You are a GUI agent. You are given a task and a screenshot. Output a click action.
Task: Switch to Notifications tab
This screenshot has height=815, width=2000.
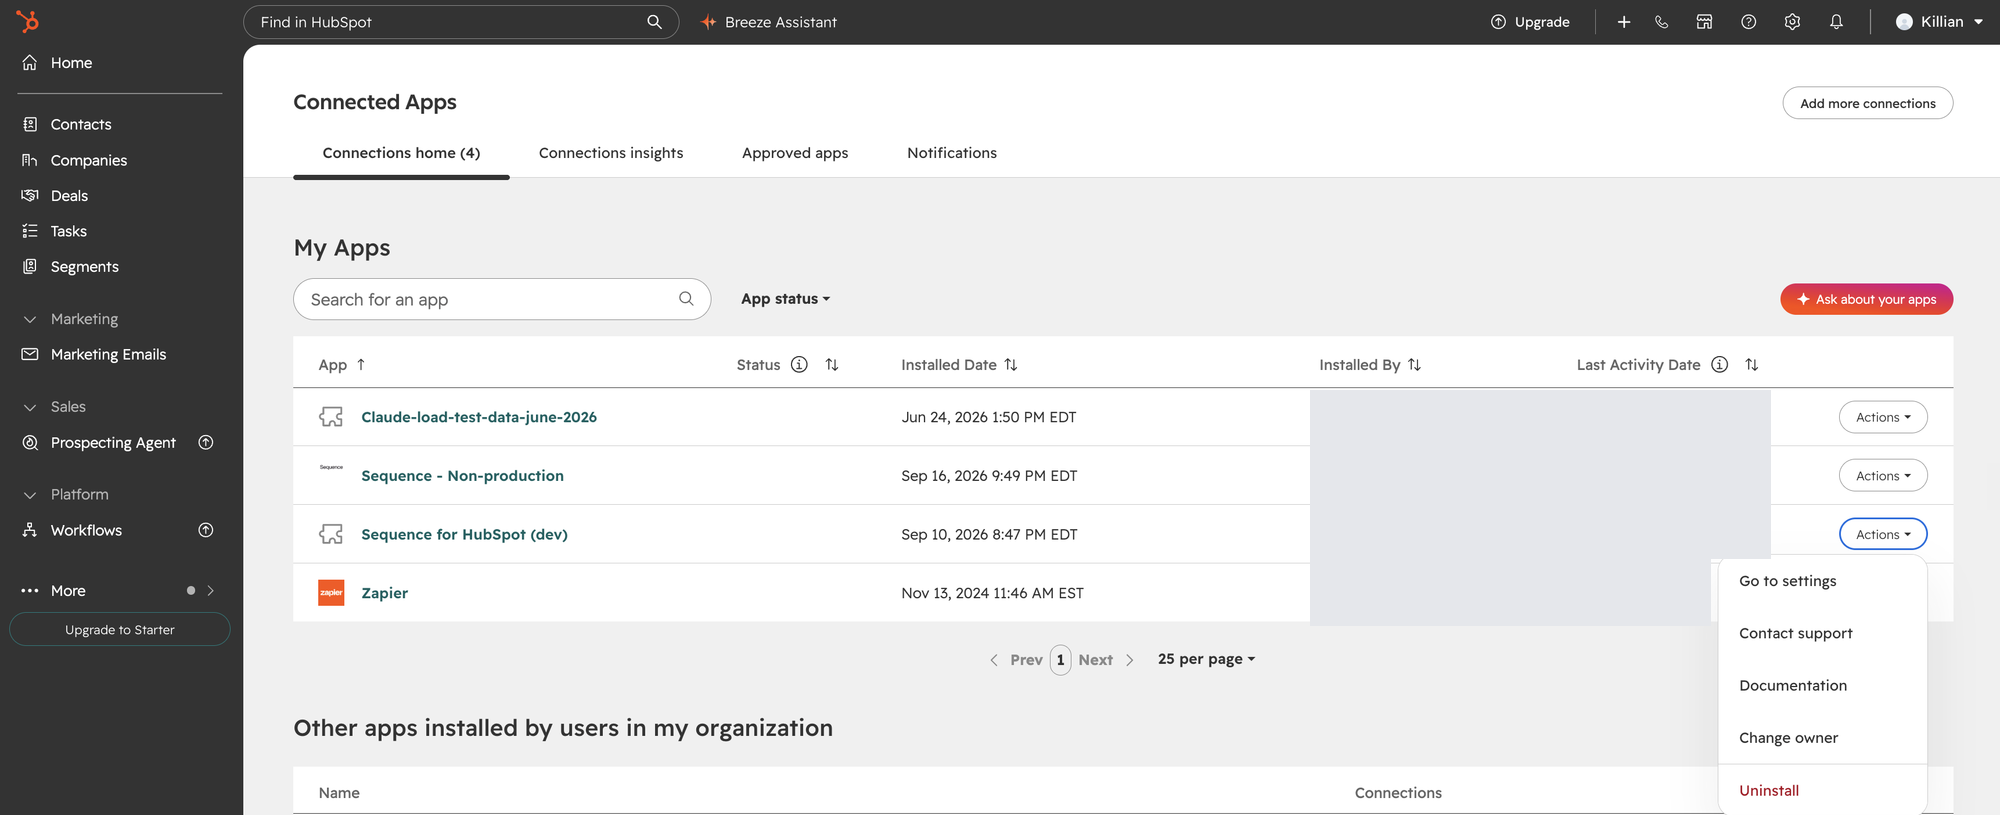click(952, 153)
